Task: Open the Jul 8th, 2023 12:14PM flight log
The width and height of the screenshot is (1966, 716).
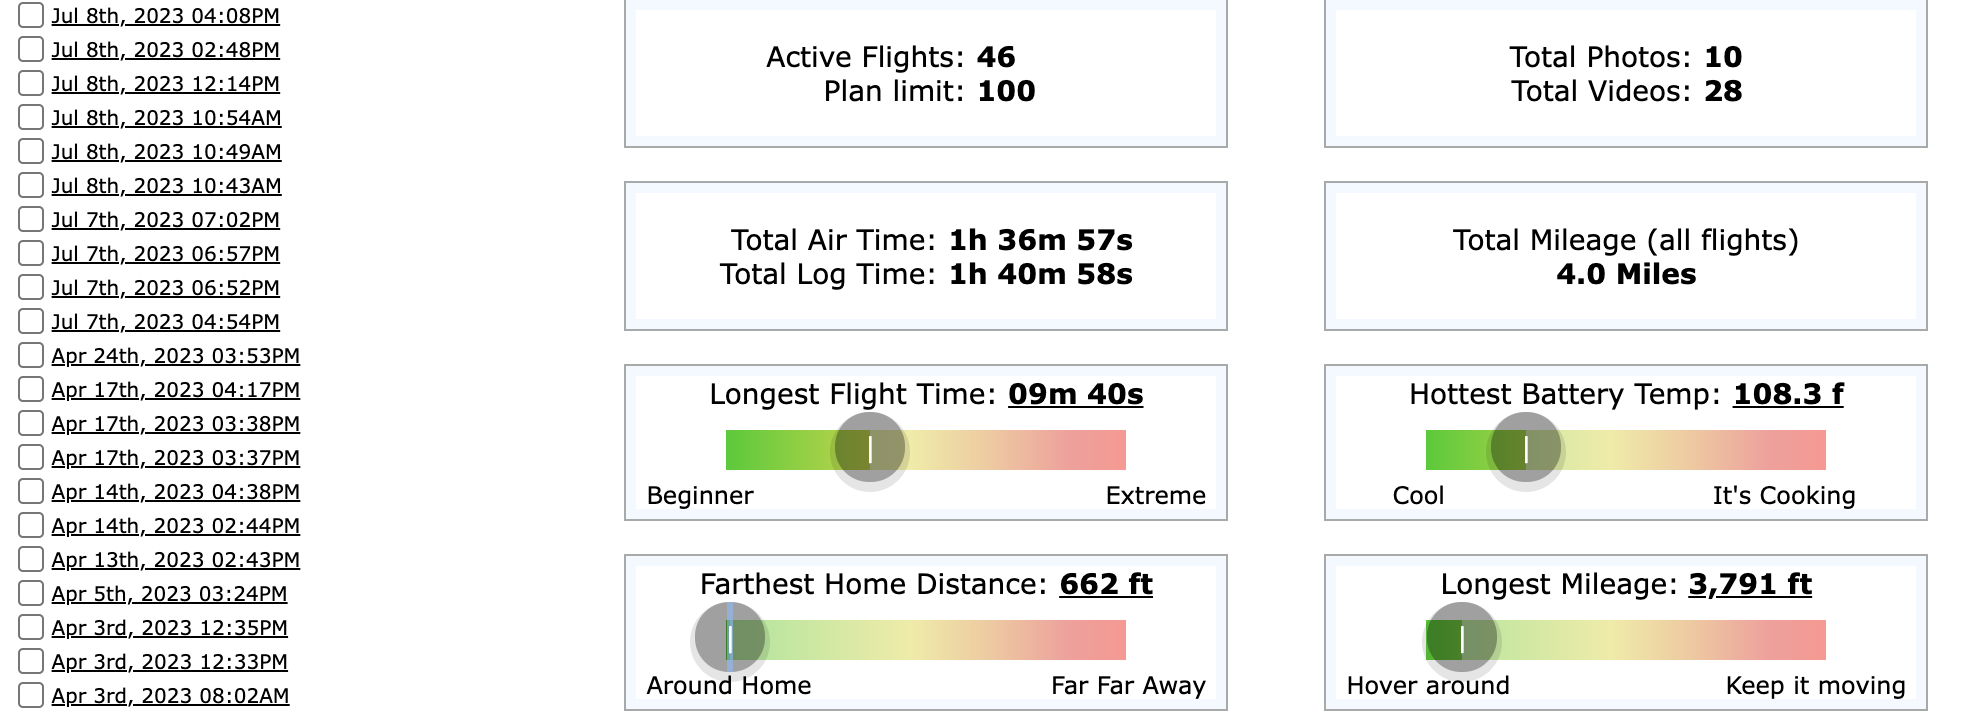Action: coord(165,84)
